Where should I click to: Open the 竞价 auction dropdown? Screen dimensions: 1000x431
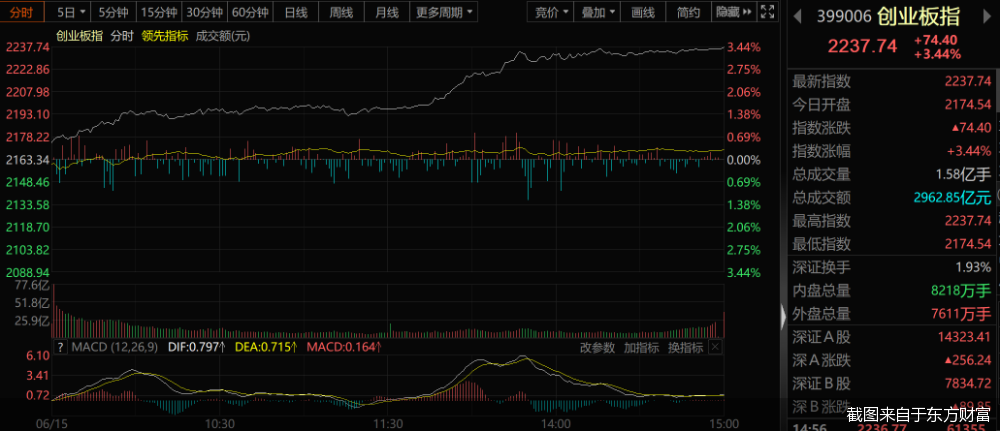click(552, 13)
